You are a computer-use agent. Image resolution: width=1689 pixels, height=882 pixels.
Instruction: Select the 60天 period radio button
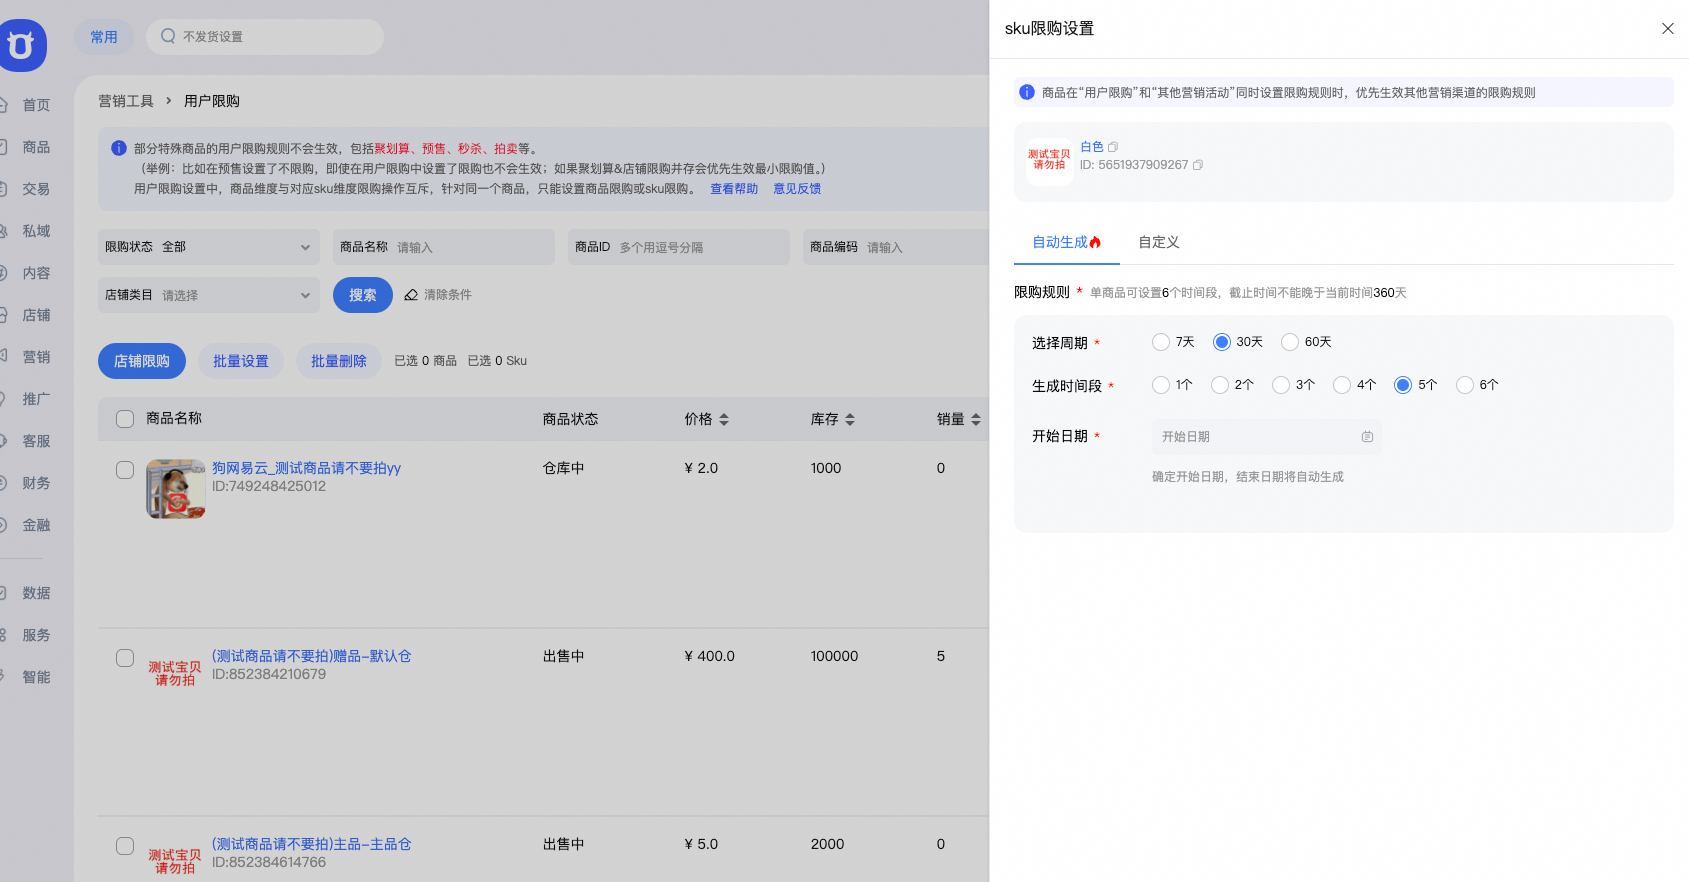point(1290,342)
